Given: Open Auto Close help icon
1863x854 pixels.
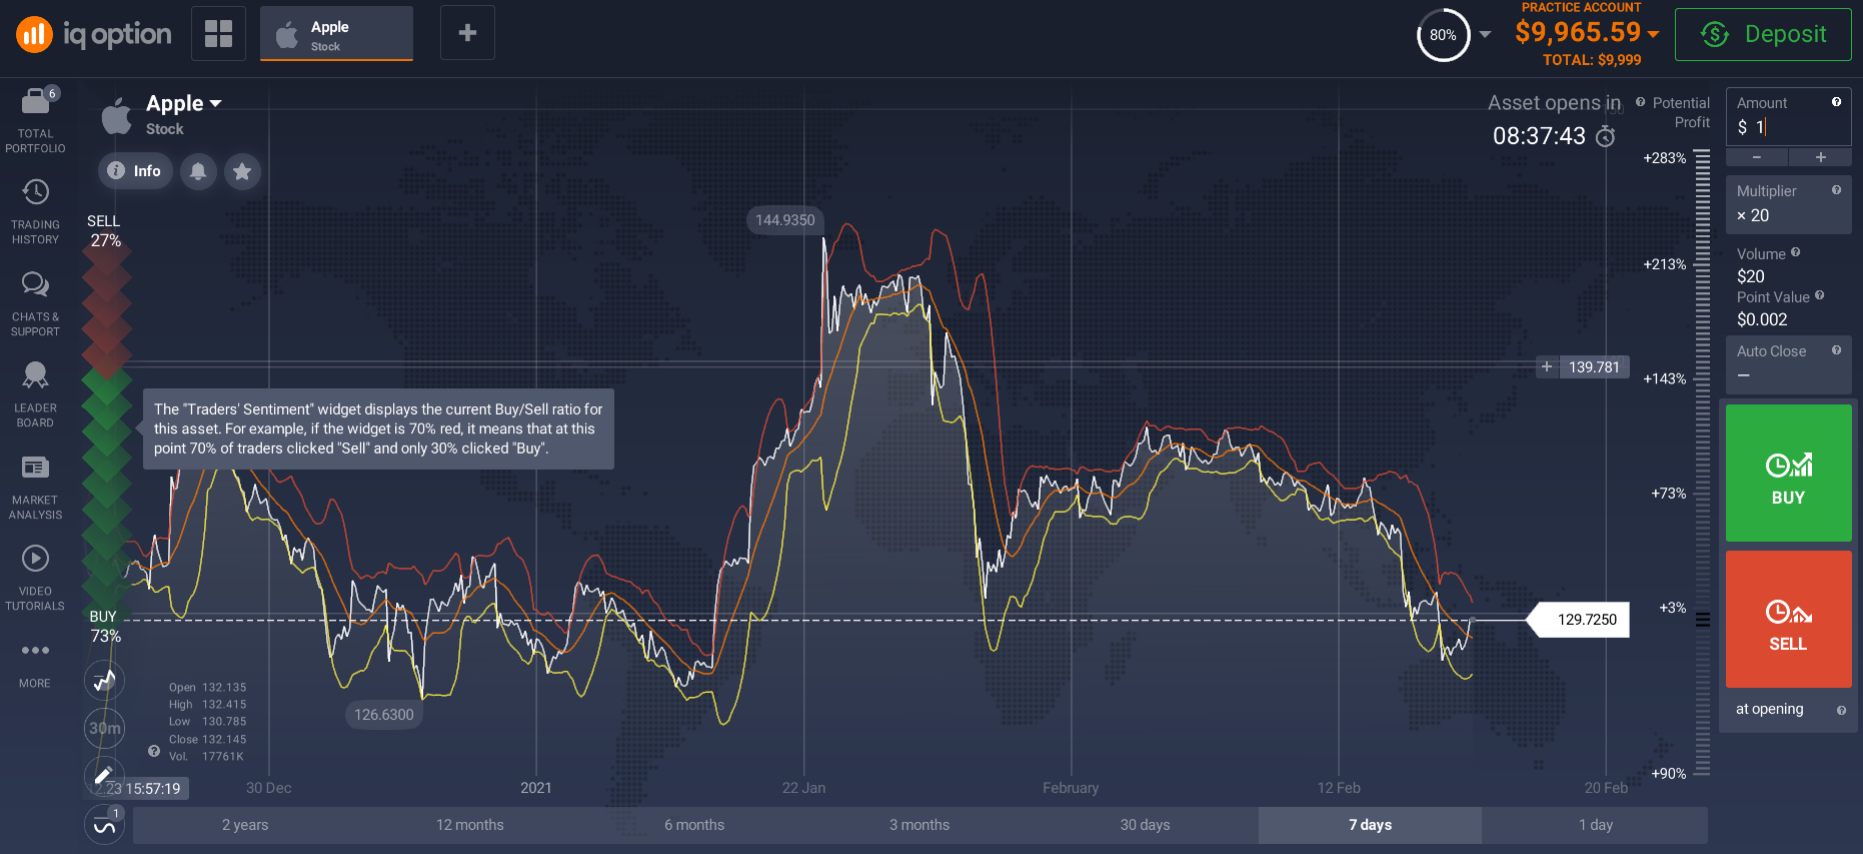Looking at the screenshot, I should point(1836,350).
